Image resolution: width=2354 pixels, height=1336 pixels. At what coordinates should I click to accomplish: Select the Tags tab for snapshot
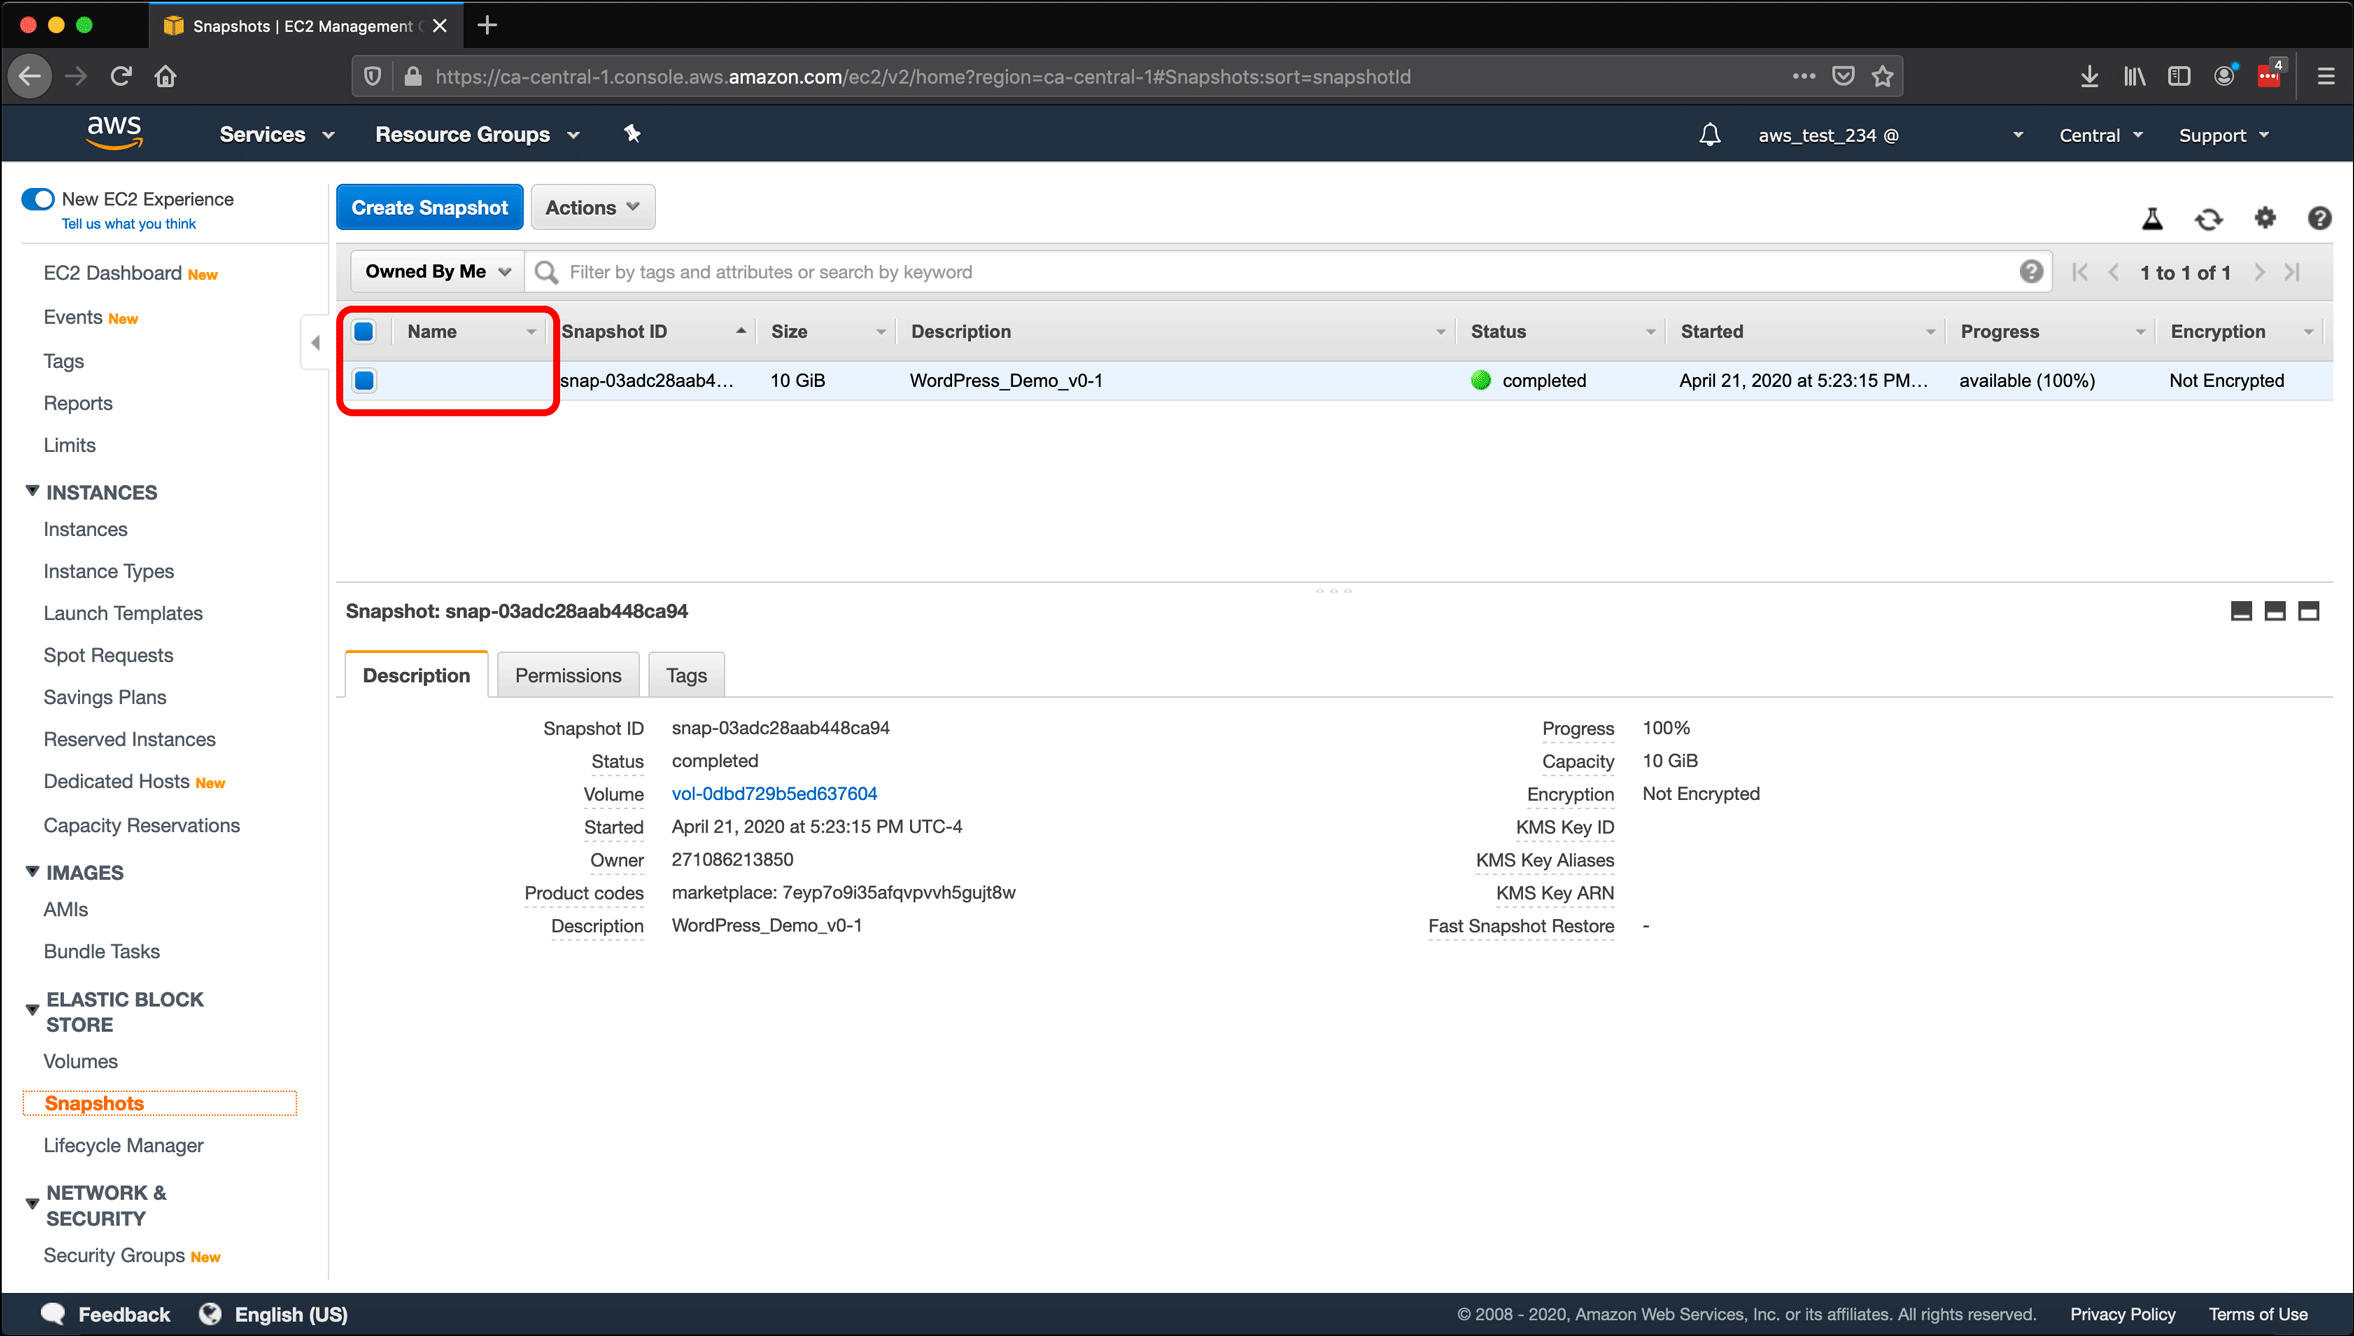tap(686, 674)
